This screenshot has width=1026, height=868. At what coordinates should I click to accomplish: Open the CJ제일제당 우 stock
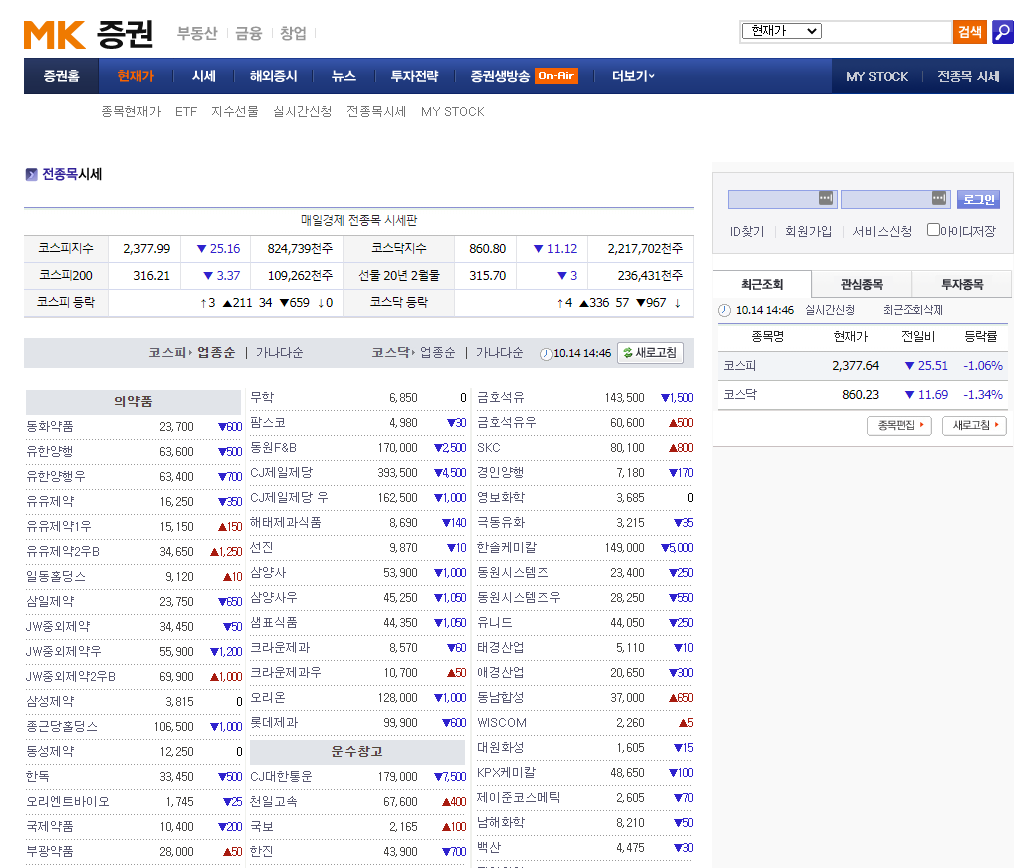point(289,498)
